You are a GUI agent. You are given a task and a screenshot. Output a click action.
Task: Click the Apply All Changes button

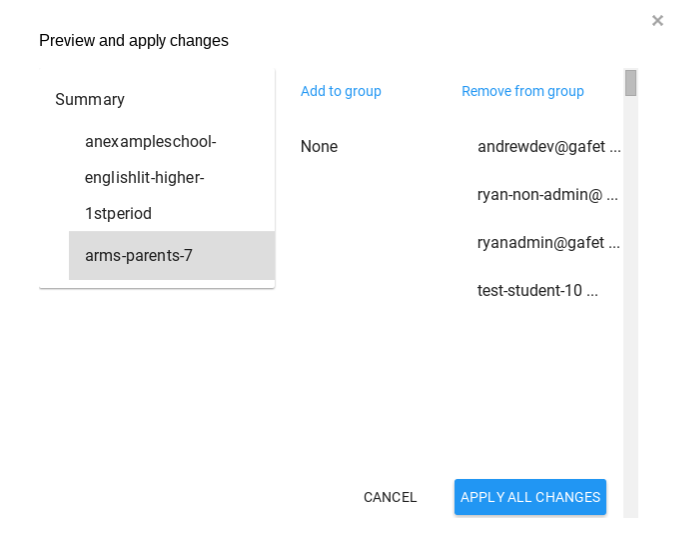pos(530,497)
